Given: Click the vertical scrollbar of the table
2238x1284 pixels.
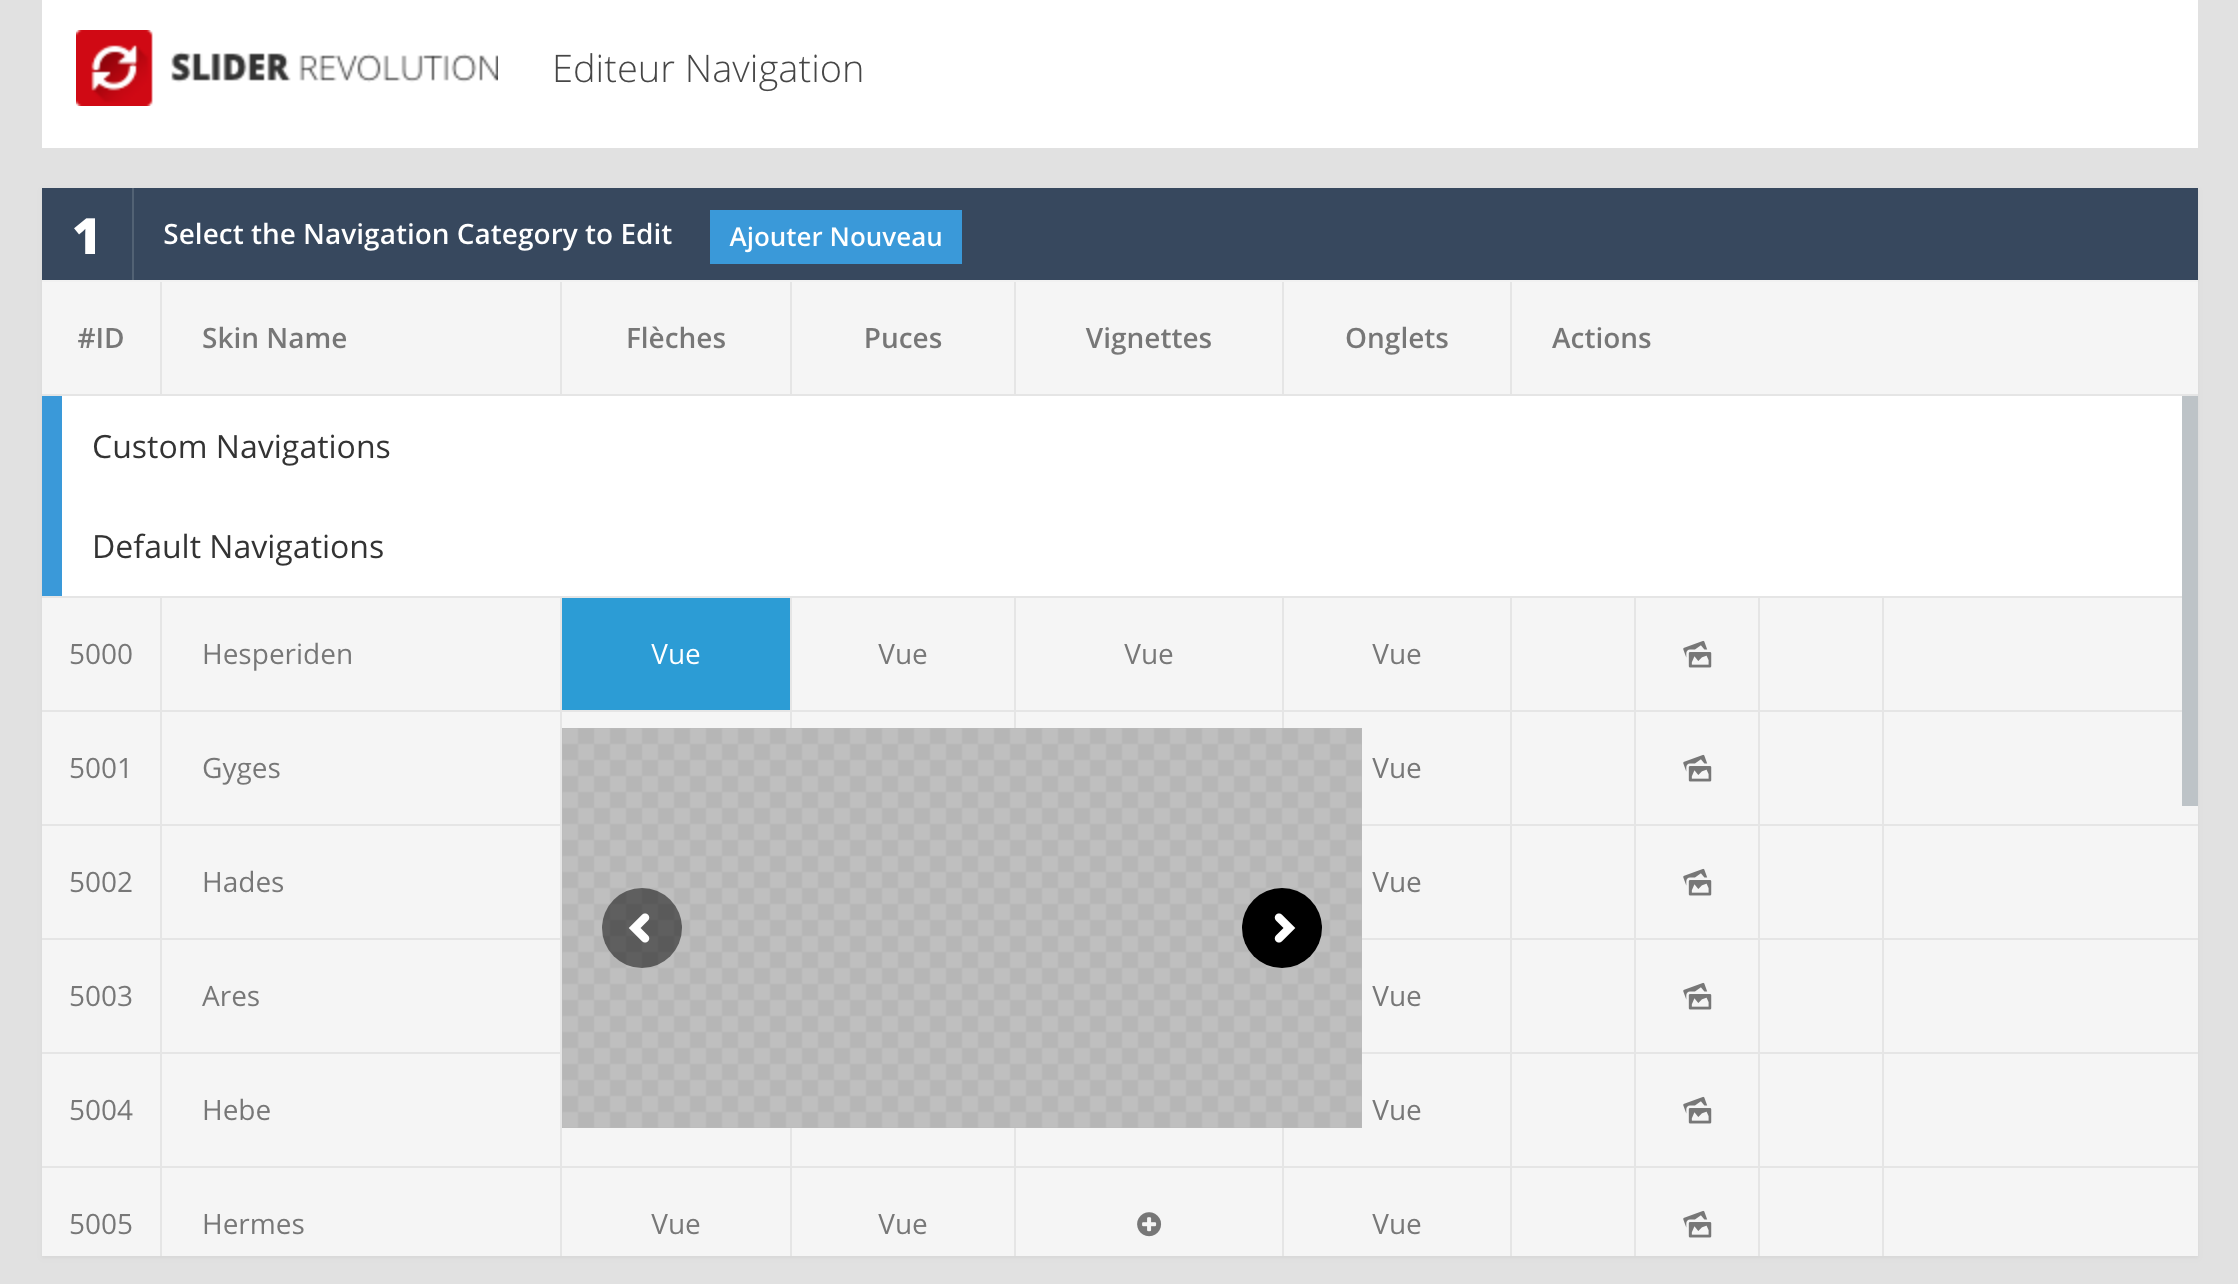Looking at the screenshot, I should point(2189,600).
